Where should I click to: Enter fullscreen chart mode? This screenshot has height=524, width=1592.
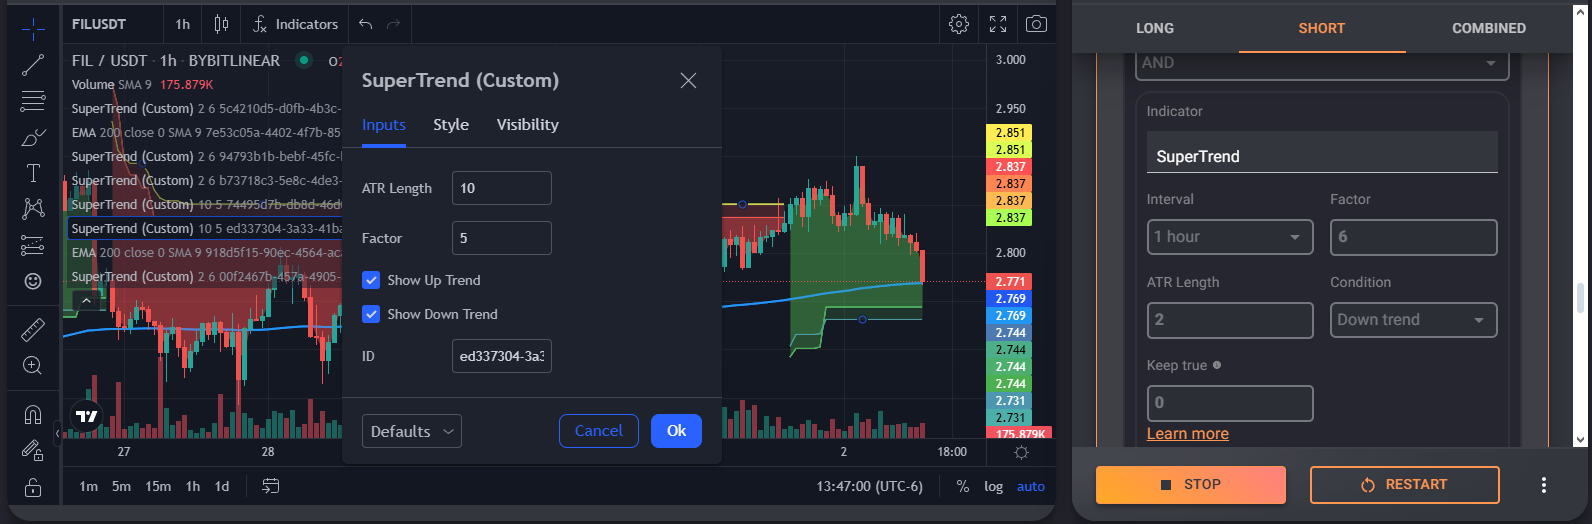pyautogui.click(x=998, y=24)
